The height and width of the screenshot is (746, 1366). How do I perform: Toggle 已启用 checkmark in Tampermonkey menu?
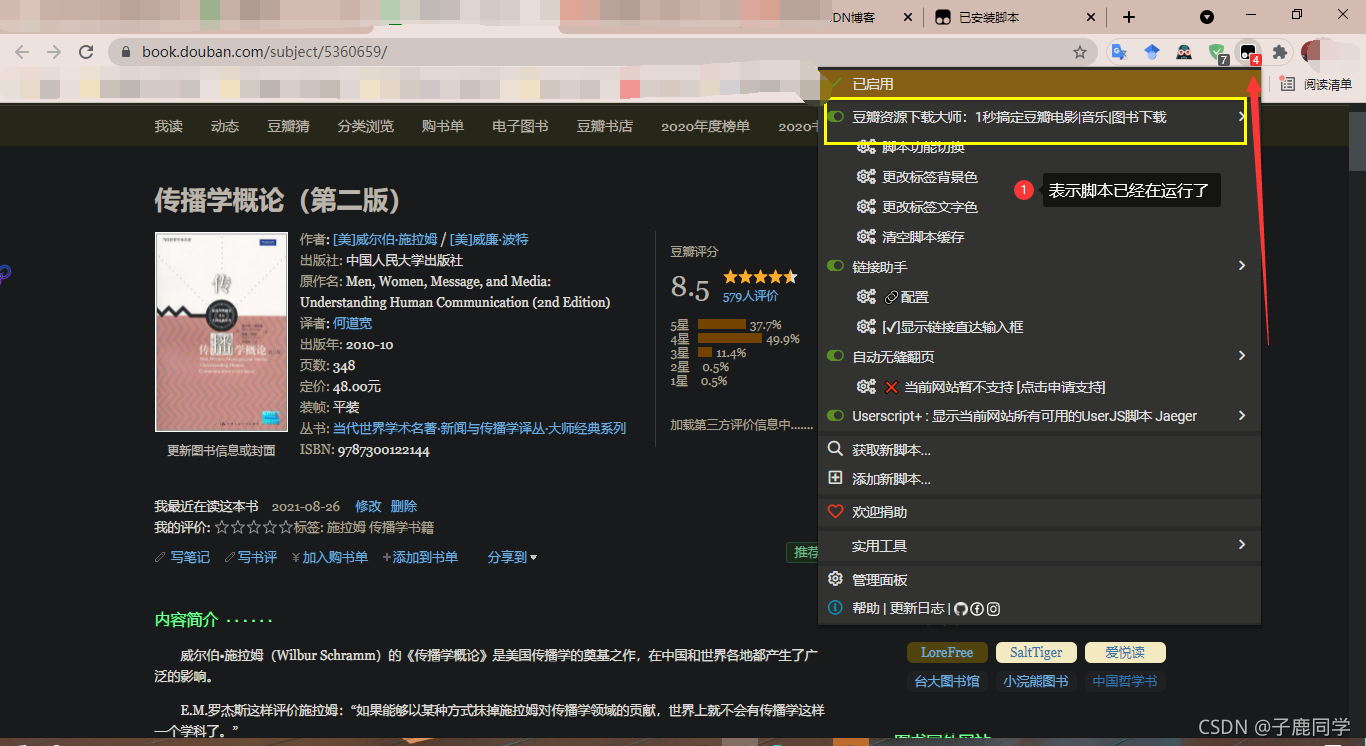[x=833, y=84]
